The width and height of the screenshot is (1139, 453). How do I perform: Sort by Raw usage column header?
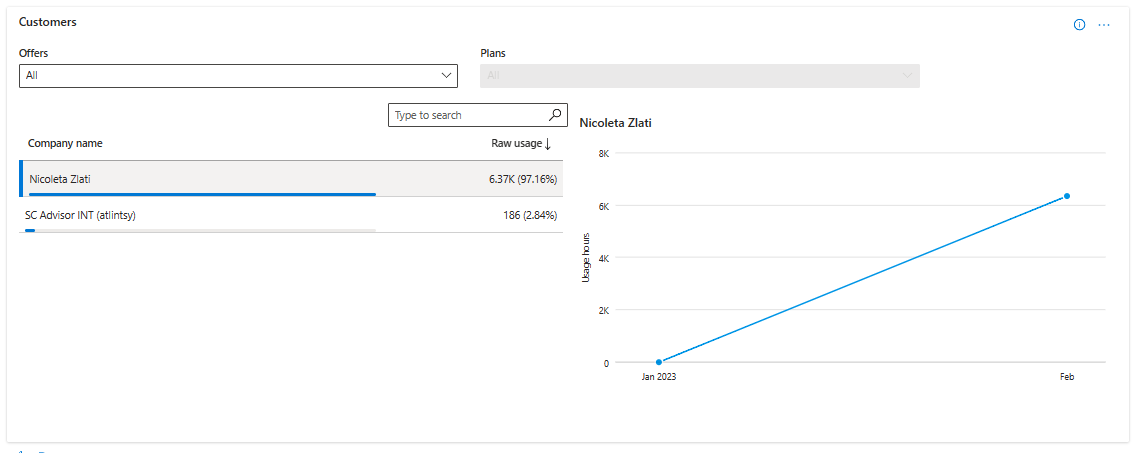516,144
